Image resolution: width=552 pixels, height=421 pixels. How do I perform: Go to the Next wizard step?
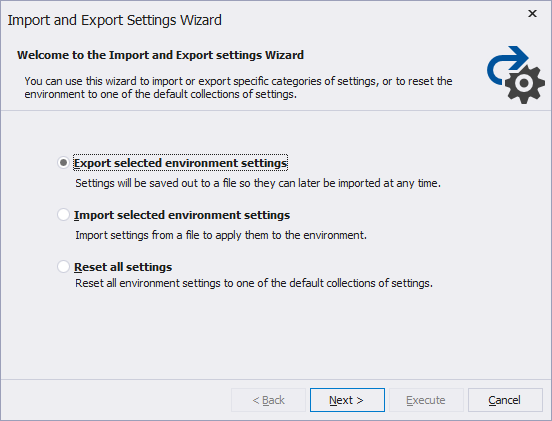(347, 400)
